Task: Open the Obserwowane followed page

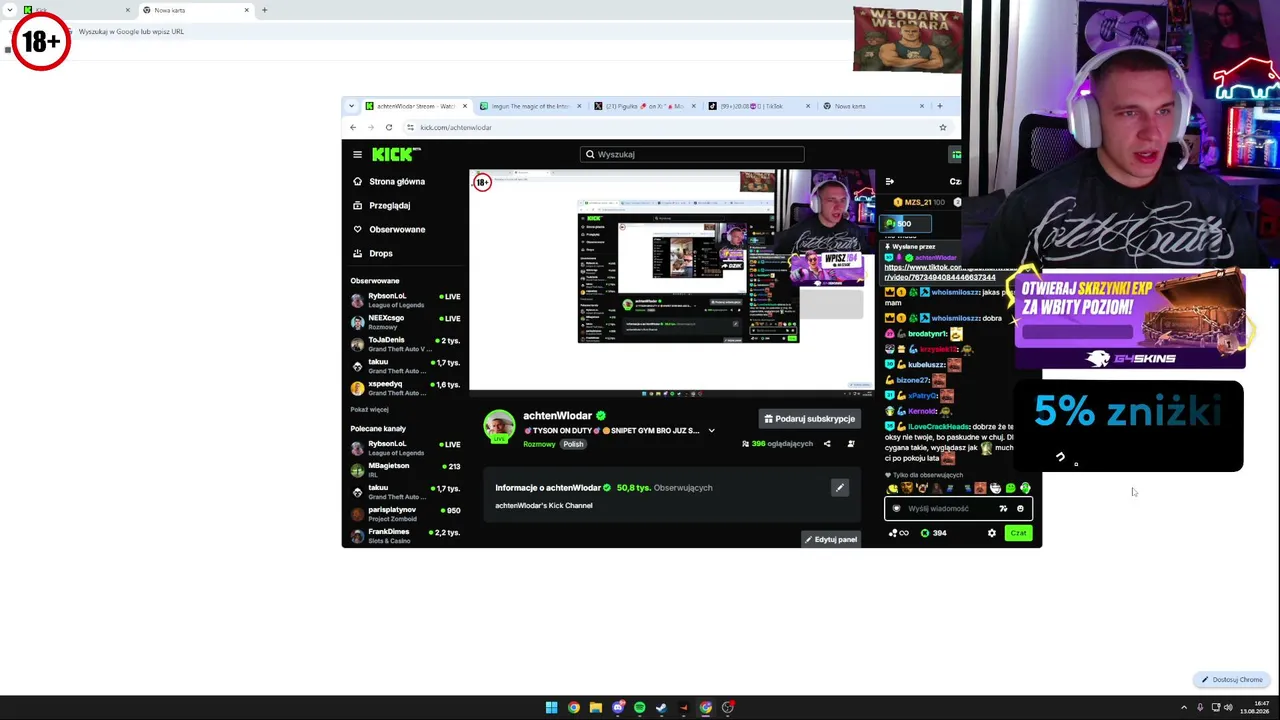Action: pyautogui.click(x=389, y=230)
